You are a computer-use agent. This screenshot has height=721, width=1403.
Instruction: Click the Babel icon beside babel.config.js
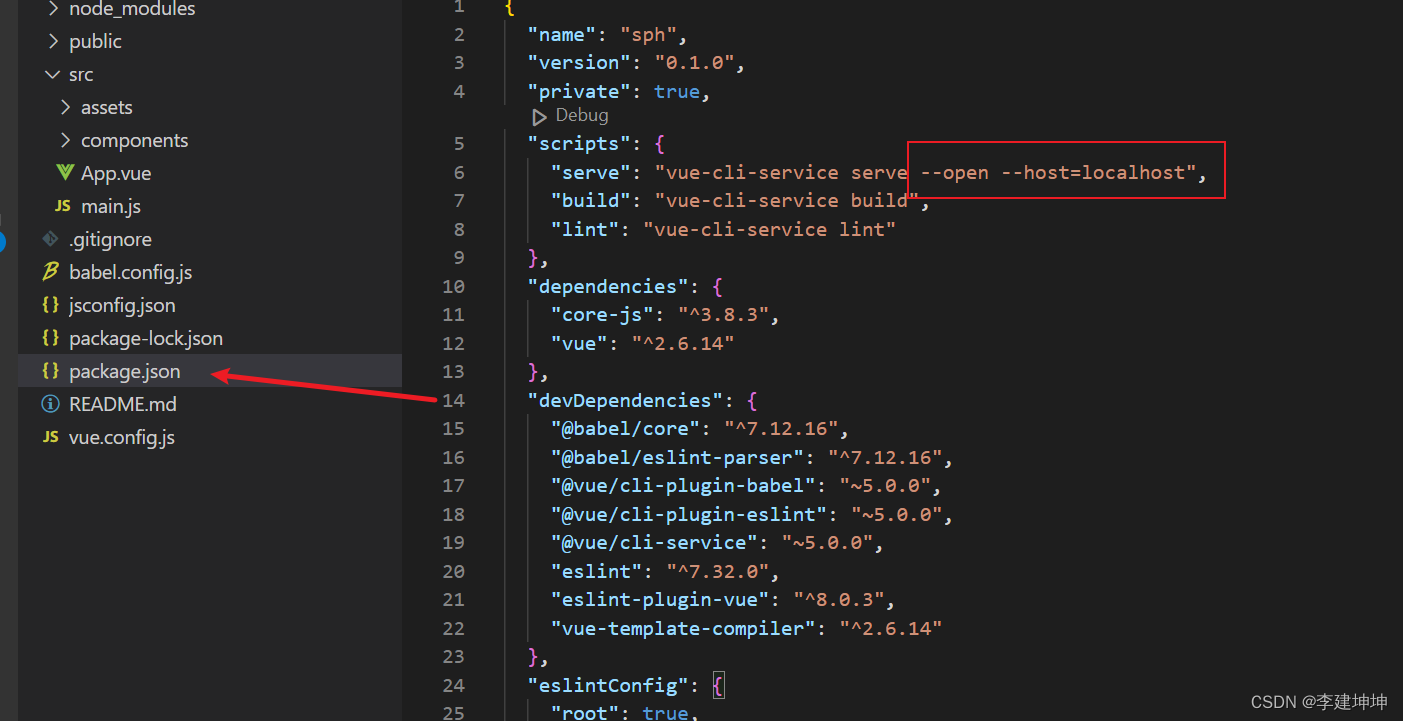tap(50, 272)
